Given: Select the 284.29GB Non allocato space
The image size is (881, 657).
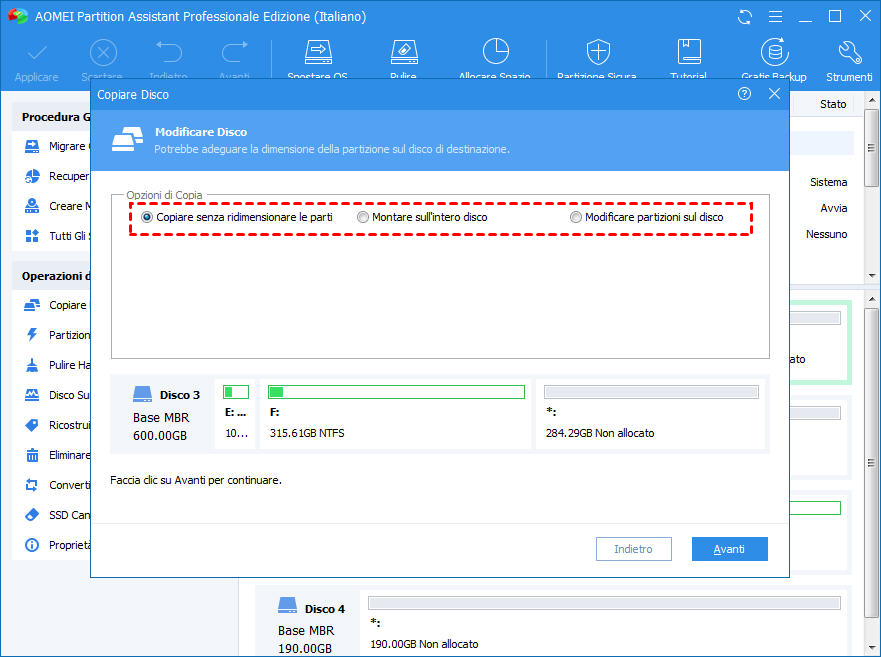Looking at the screenshot, I should [x=651, y=414].
